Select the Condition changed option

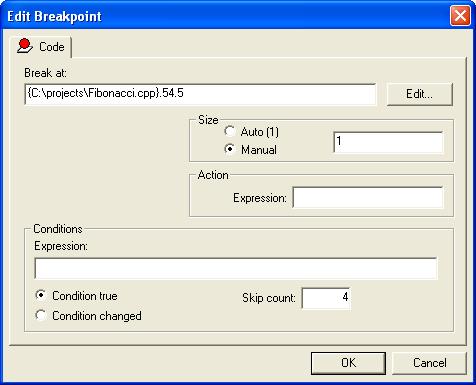pos(88,315)
